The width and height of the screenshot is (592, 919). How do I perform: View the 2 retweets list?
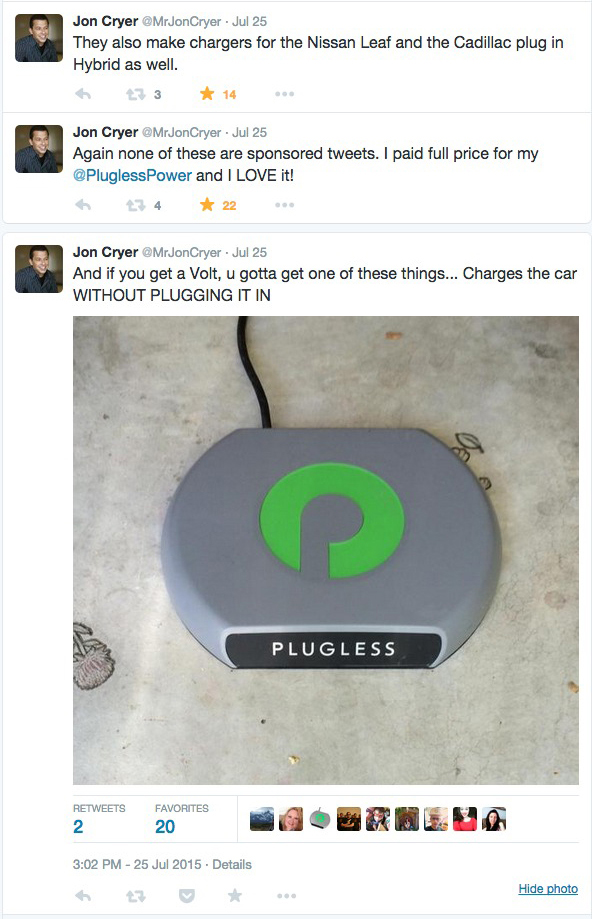(x=98, y=819)
